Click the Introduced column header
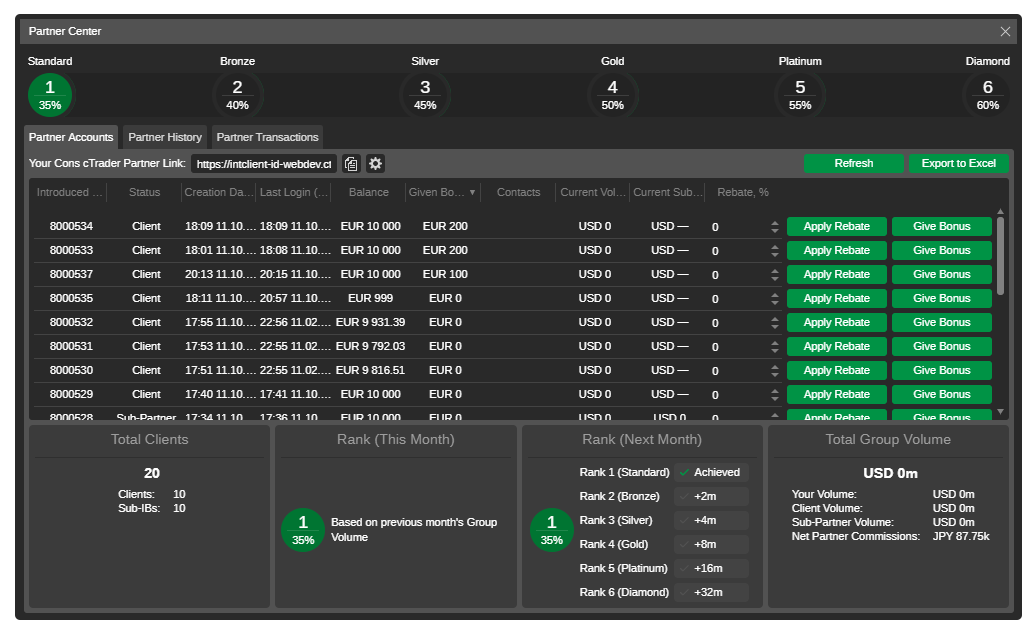 [70, 192]
